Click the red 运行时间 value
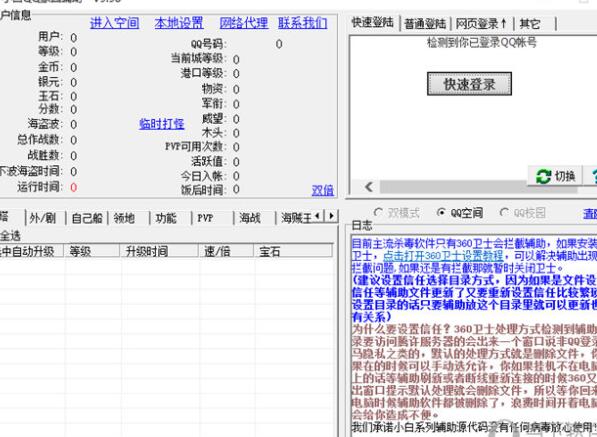The height and width of the screenshot is (437, 597). [x=73, y=187]
